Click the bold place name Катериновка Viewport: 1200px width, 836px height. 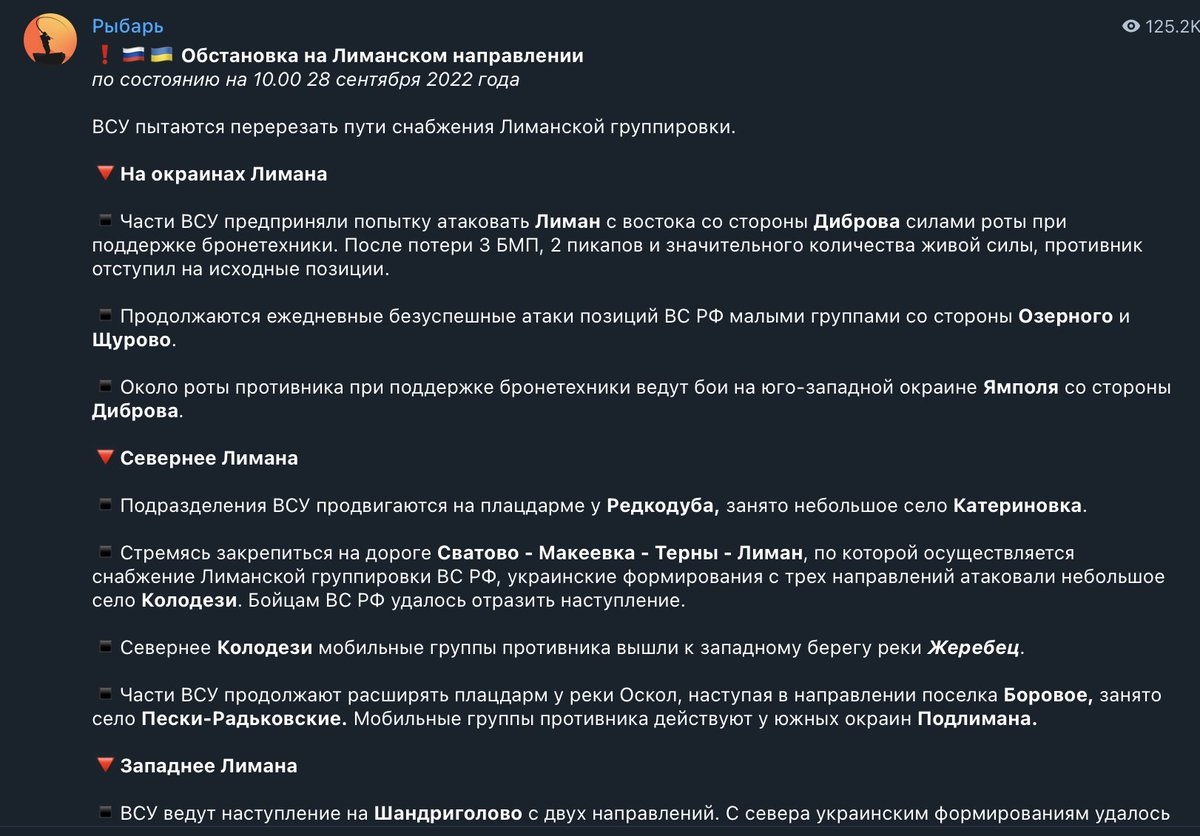click(1017, 505)
